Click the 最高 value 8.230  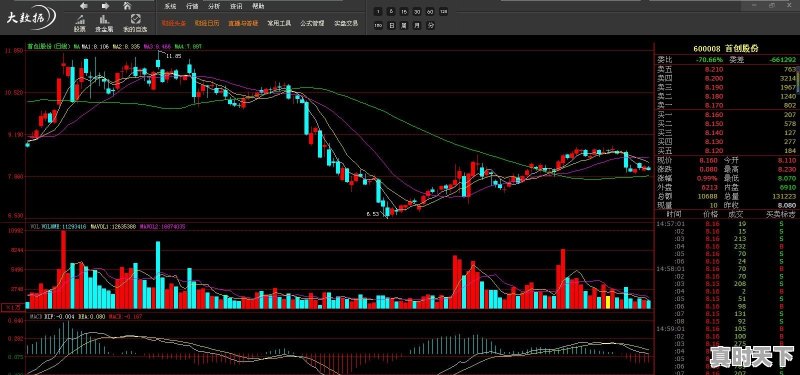[x=787, y=169]
